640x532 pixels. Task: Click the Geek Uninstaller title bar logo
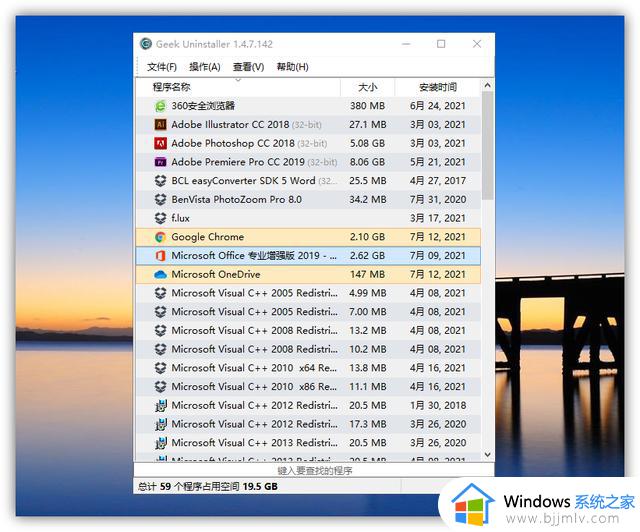(146, 44)
